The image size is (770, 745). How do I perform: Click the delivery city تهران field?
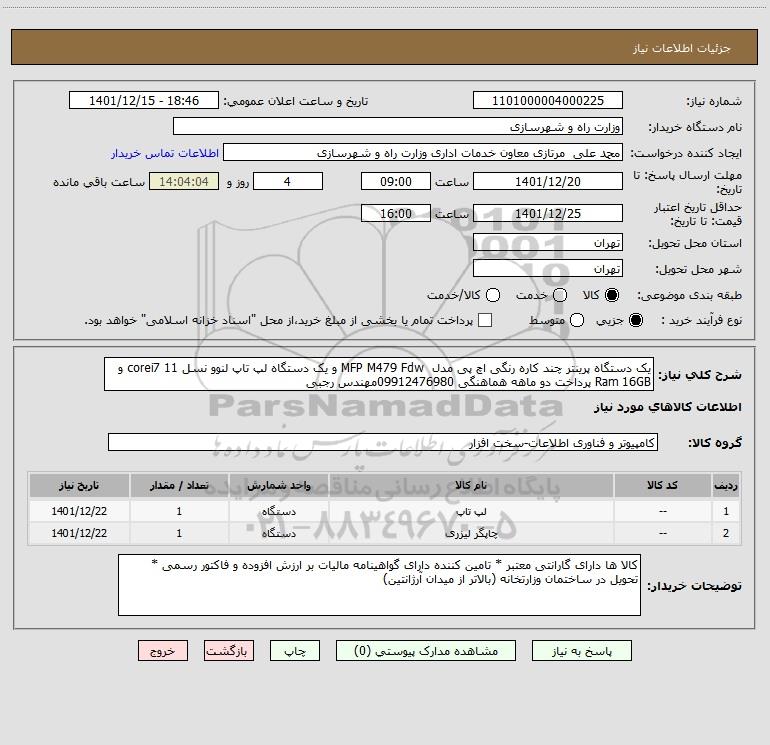pos(548,268)
